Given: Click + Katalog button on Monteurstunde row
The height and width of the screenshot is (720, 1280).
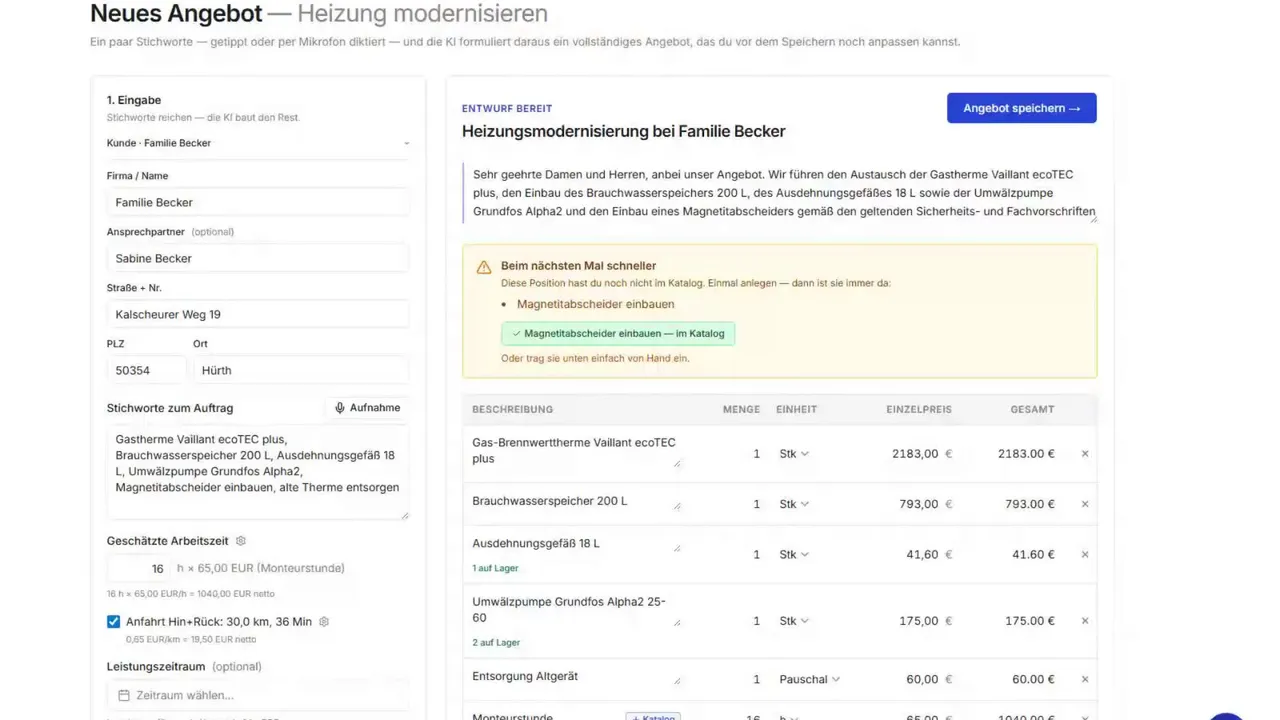Looking at the screenshot, I should coord(653,717).
